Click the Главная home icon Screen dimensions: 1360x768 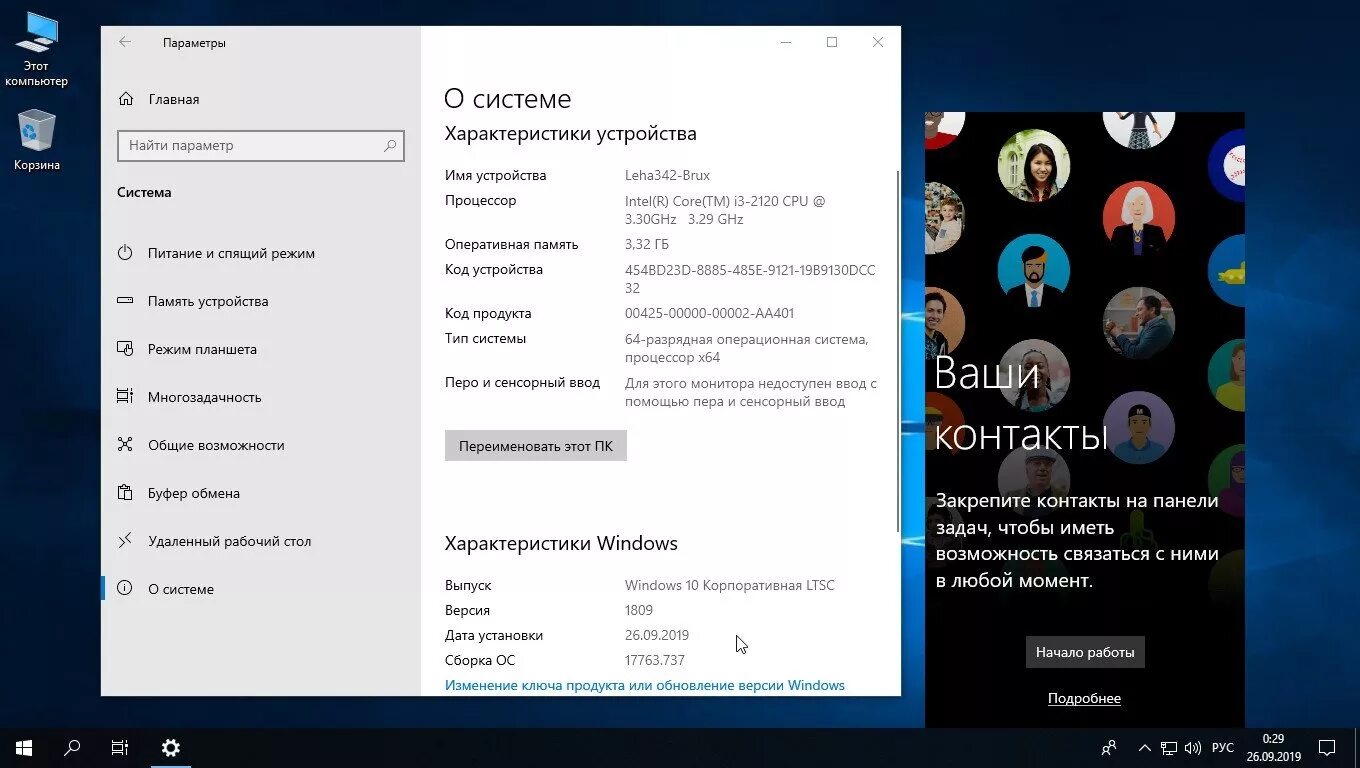coord(126,99)
